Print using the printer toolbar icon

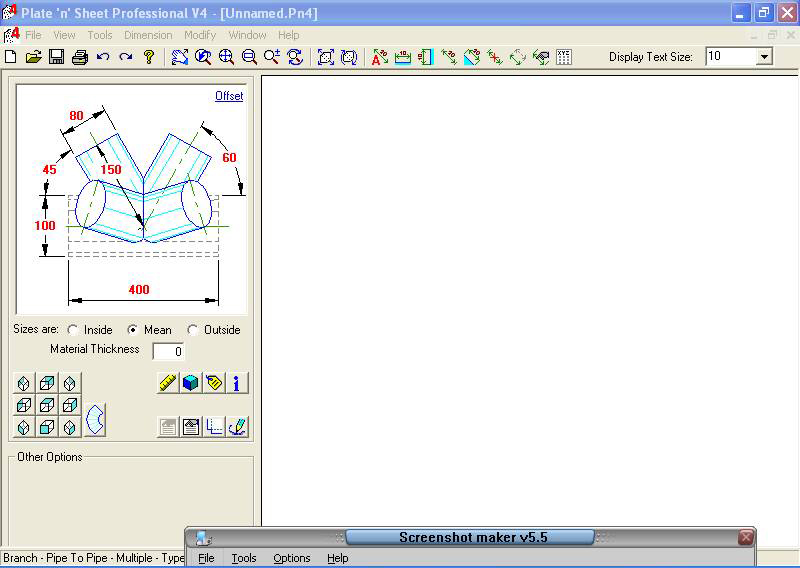click(80, 57)
